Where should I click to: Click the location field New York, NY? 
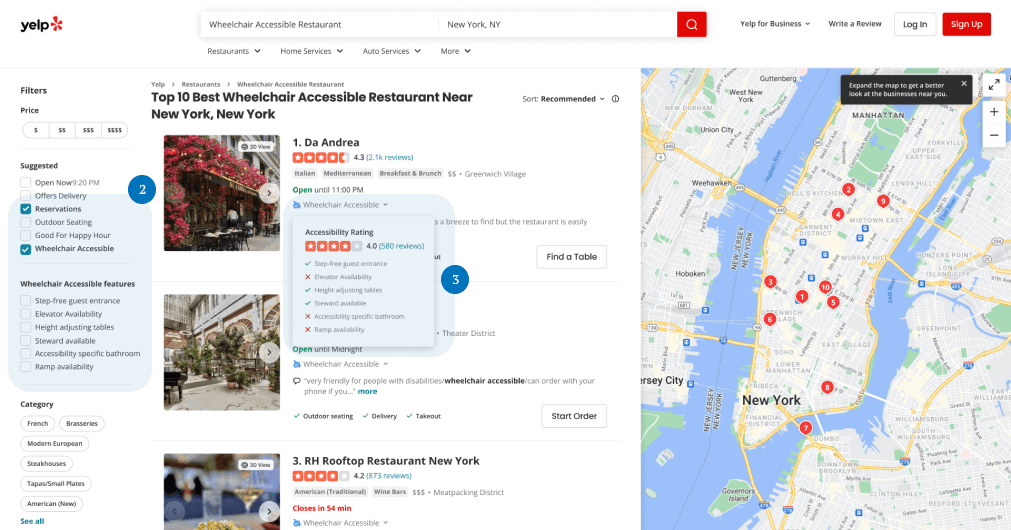[x=558, y=25]
